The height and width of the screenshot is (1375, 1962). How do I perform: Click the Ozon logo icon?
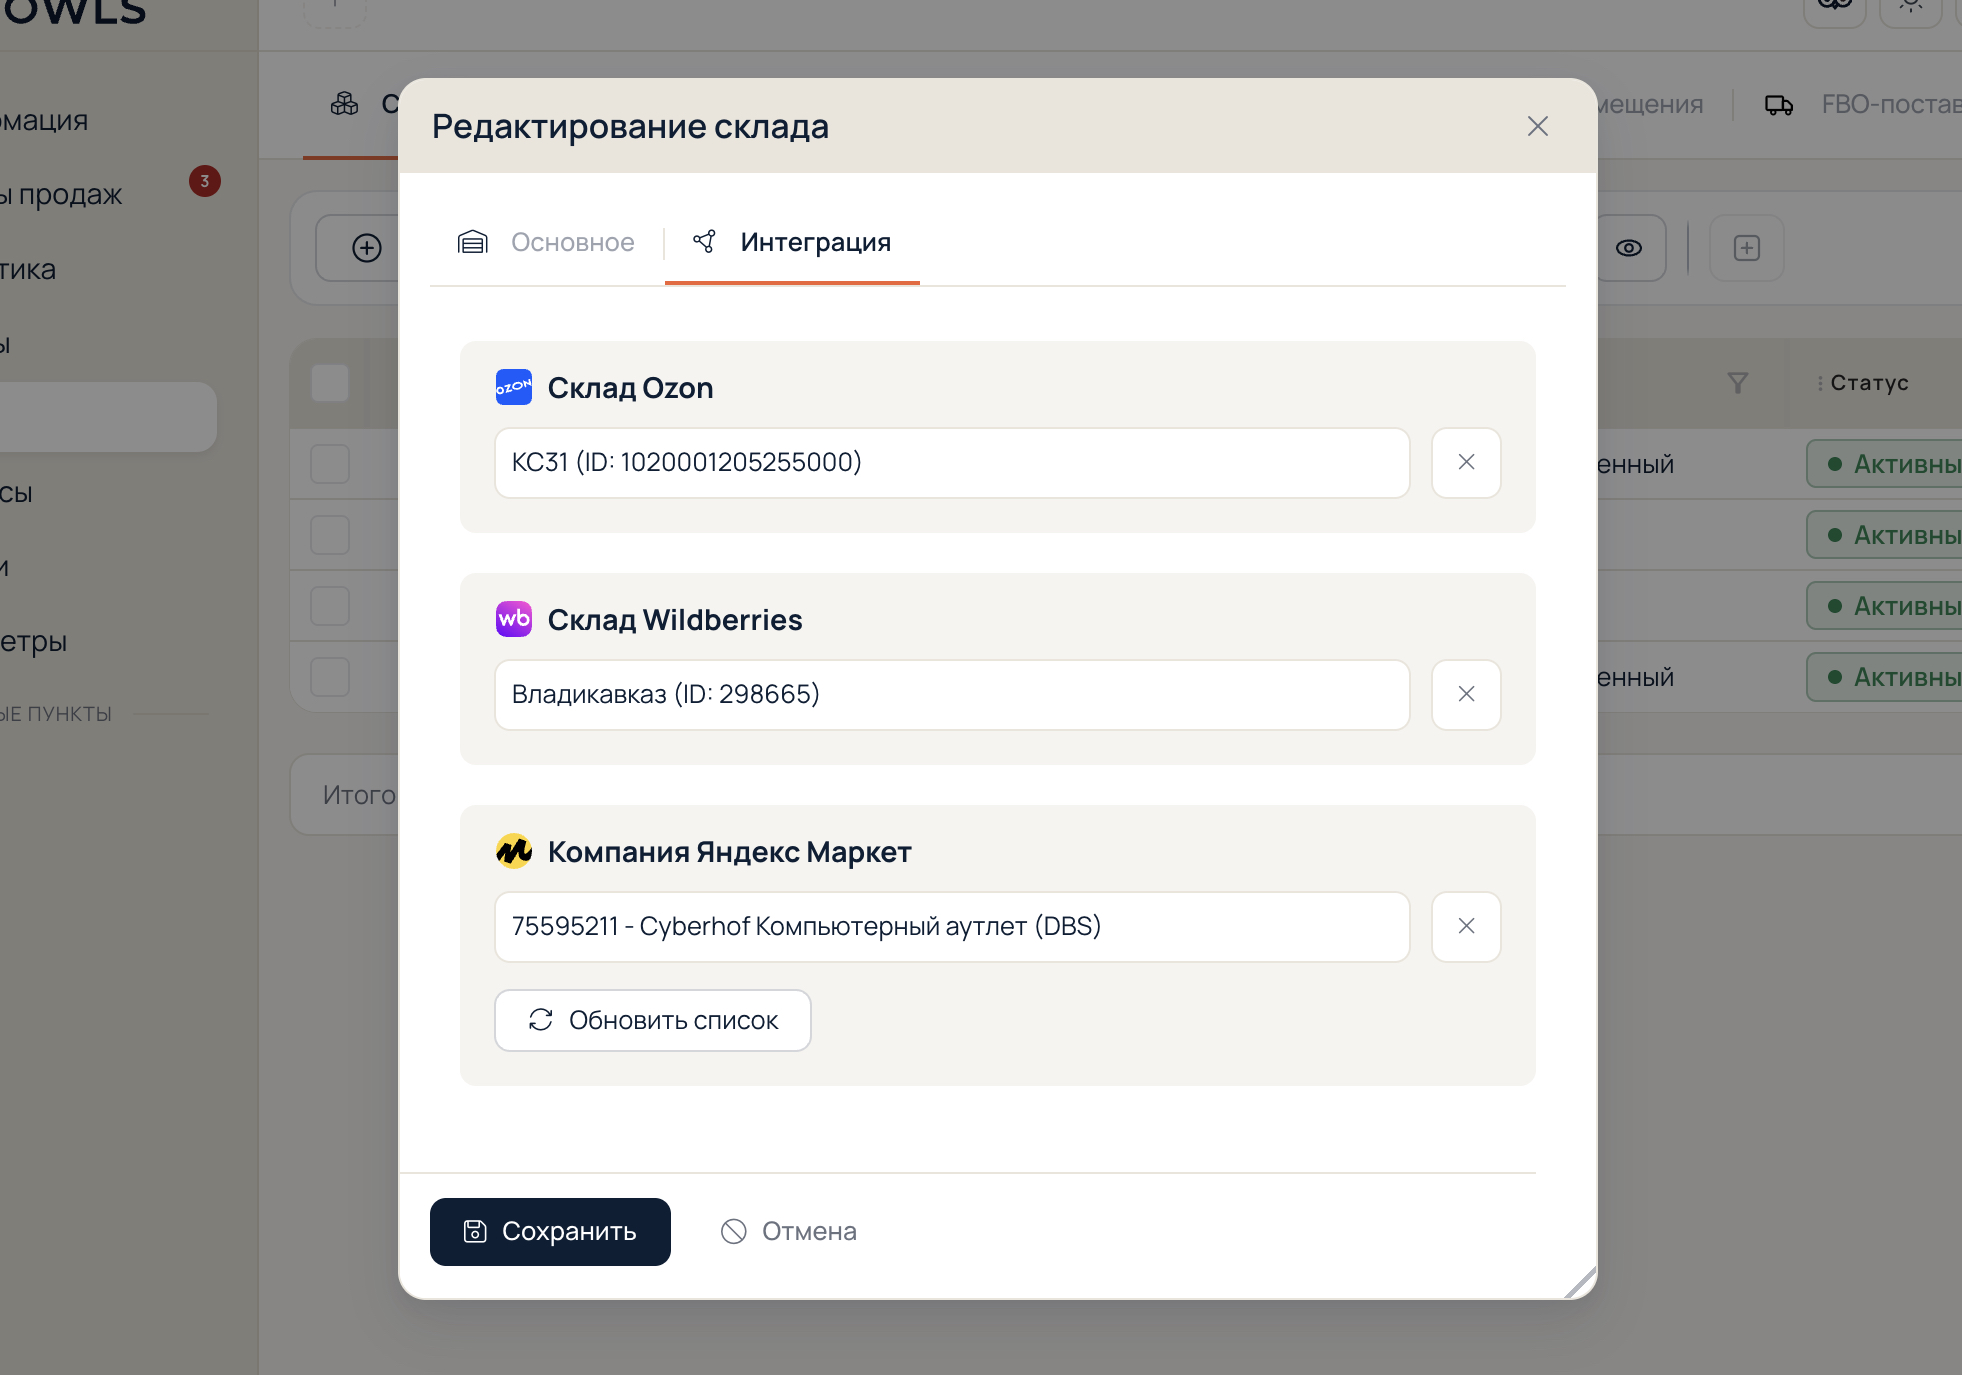click(x=514, y=387)
